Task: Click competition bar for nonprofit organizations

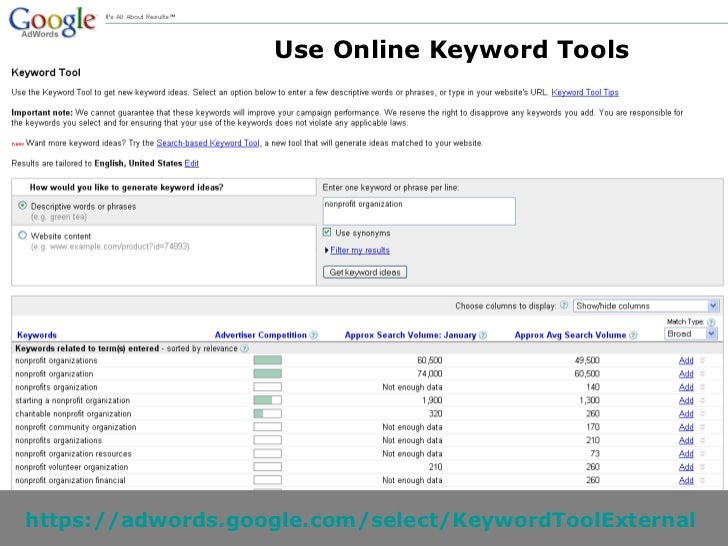Action: [x=267, y=360]
